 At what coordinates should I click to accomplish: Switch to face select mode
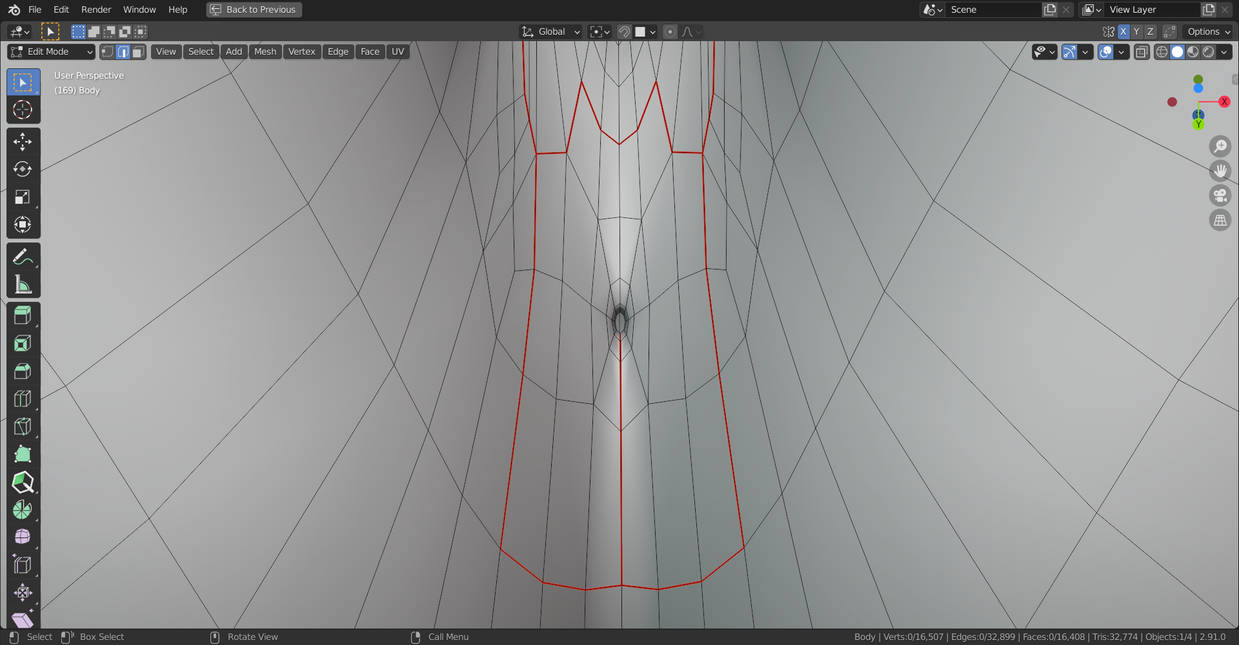(138, 52)
